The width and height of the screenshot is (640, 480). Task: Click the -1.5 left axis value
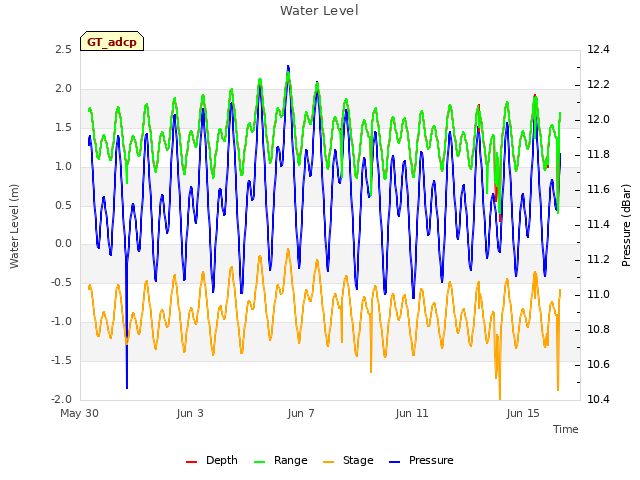(x=61, y=360)
